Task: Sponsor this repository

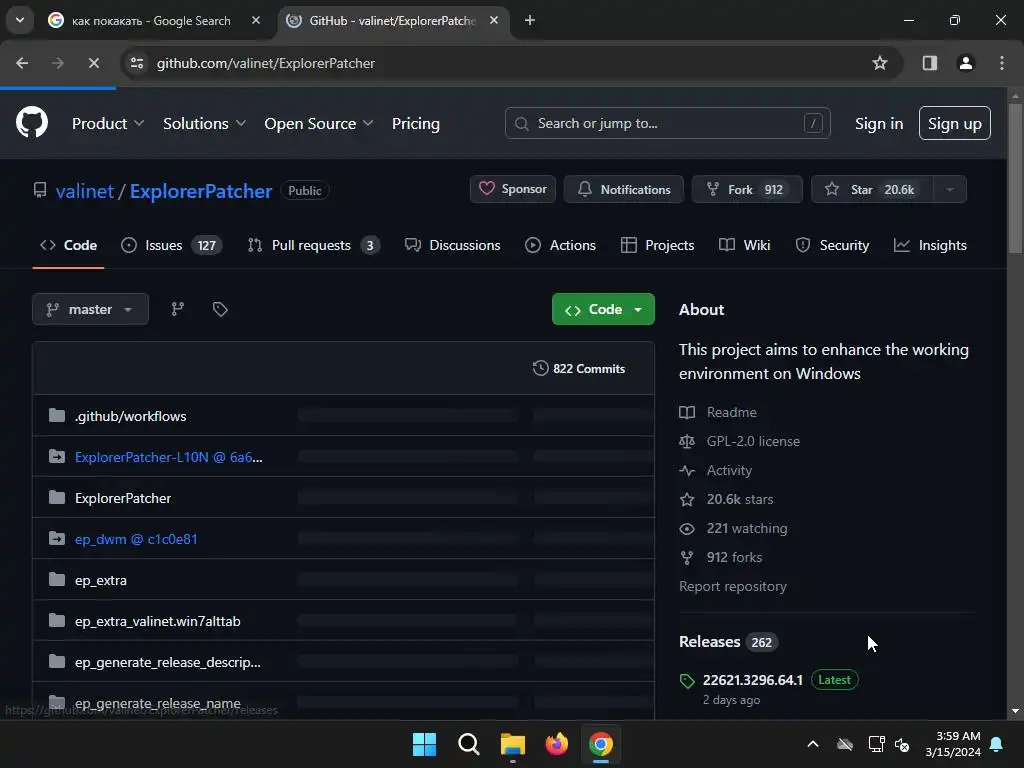Action: click(513, 189)
